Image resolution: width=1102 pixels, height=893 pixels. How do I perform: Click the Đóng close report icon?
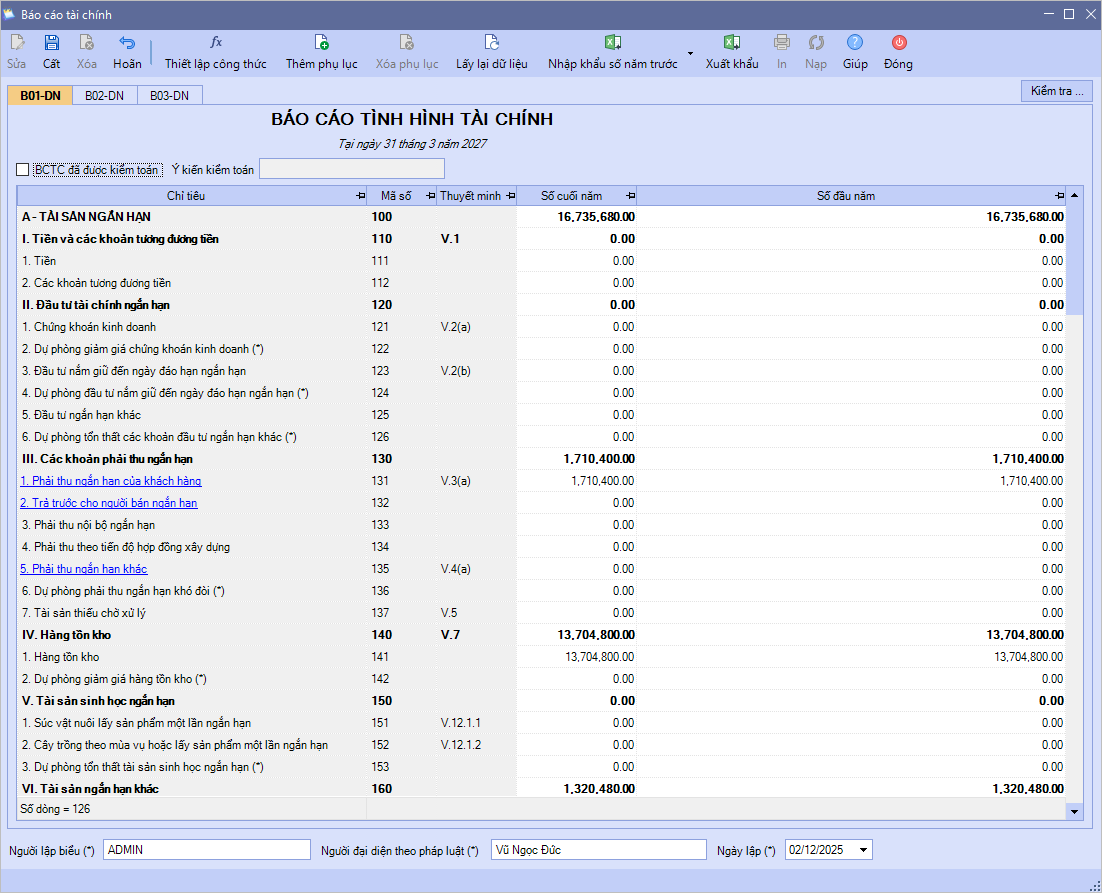point(898,43)
